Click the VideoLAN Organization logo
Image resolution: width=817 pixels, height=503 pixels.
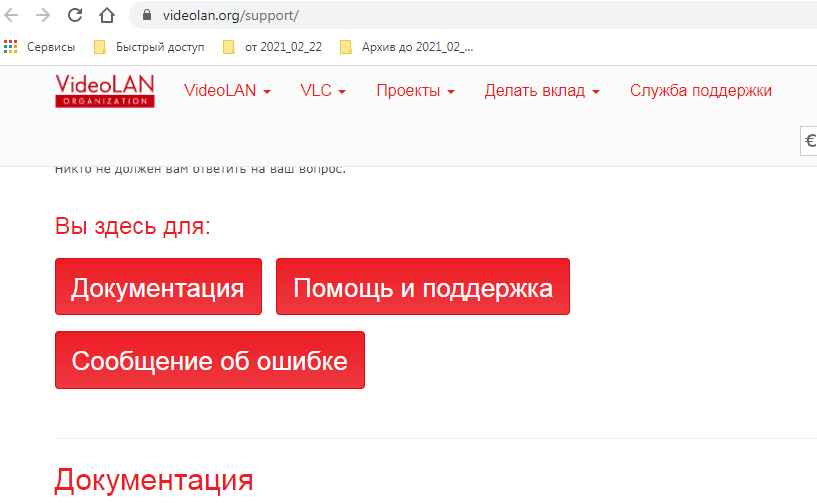tap(105, 91)
